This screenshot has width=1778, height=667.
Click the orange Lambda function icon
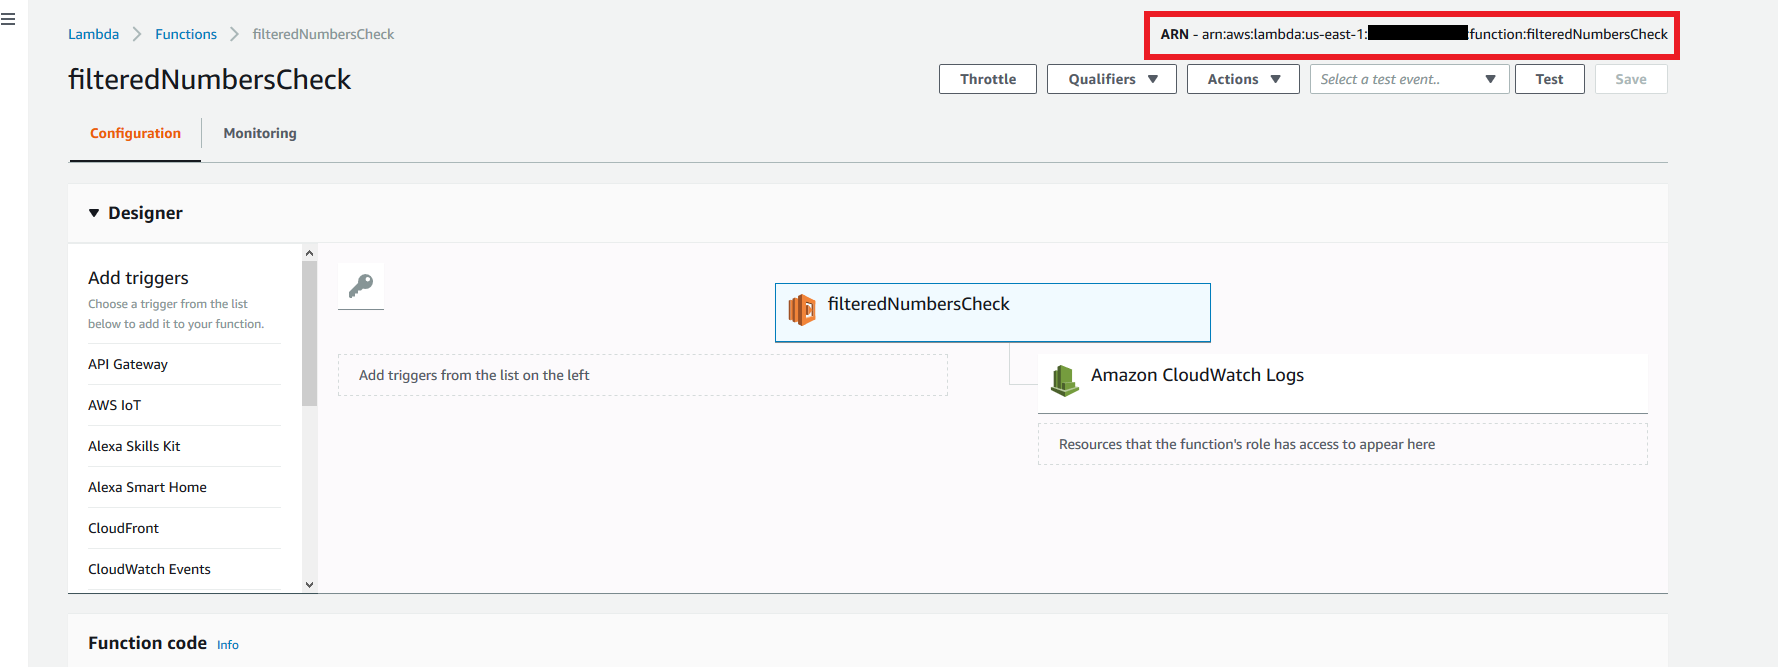(802, 310)
